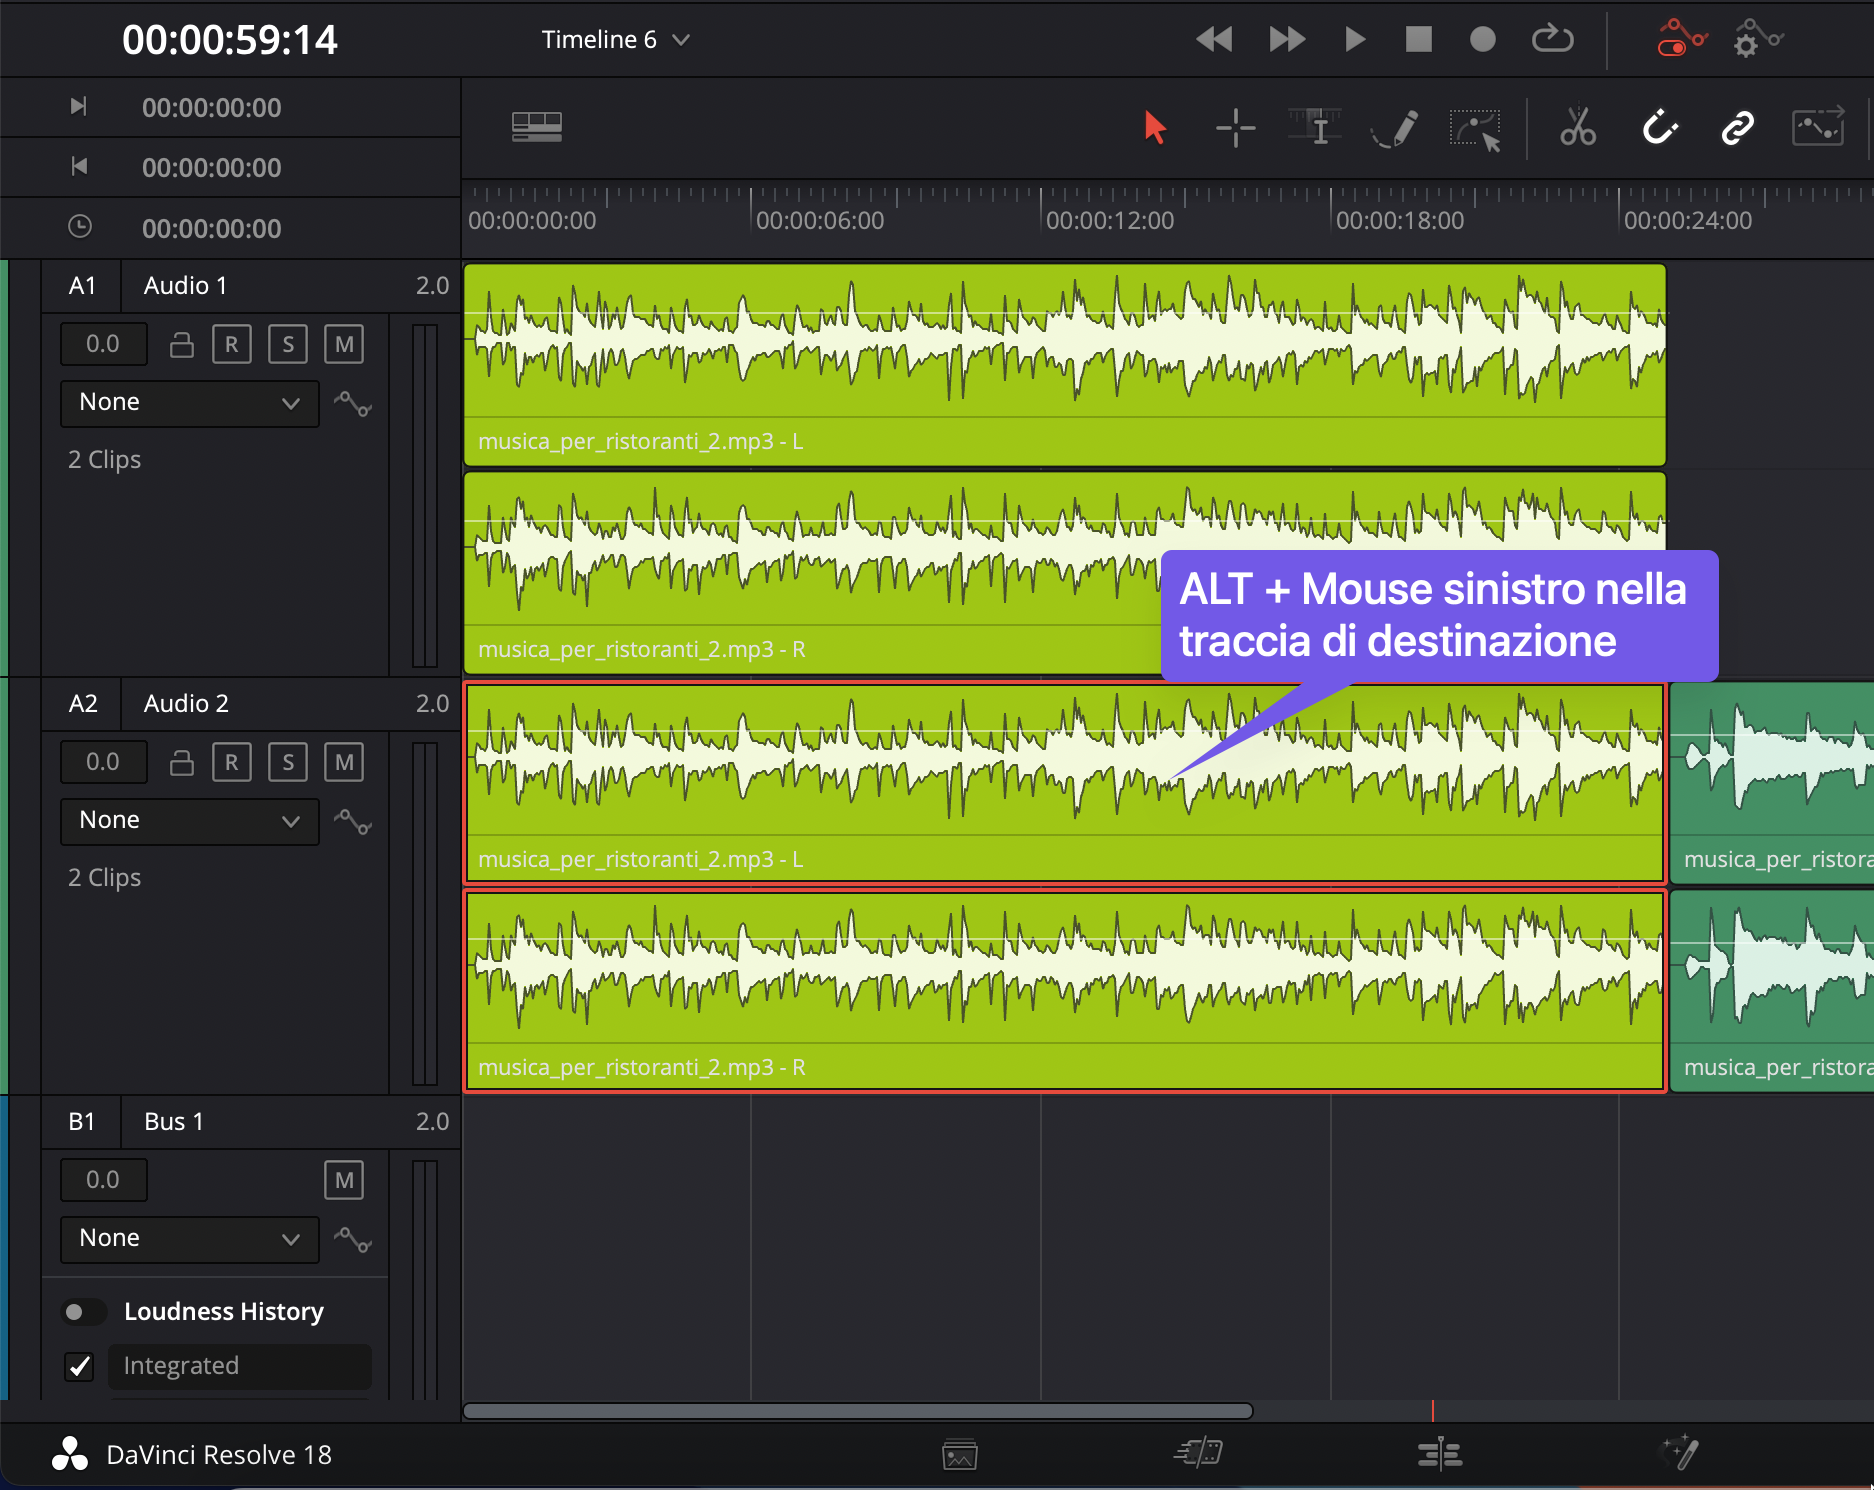Viewport: 1874px width, 1490px height.
Task: Click the razor scissors tool
Action: 1578,128
